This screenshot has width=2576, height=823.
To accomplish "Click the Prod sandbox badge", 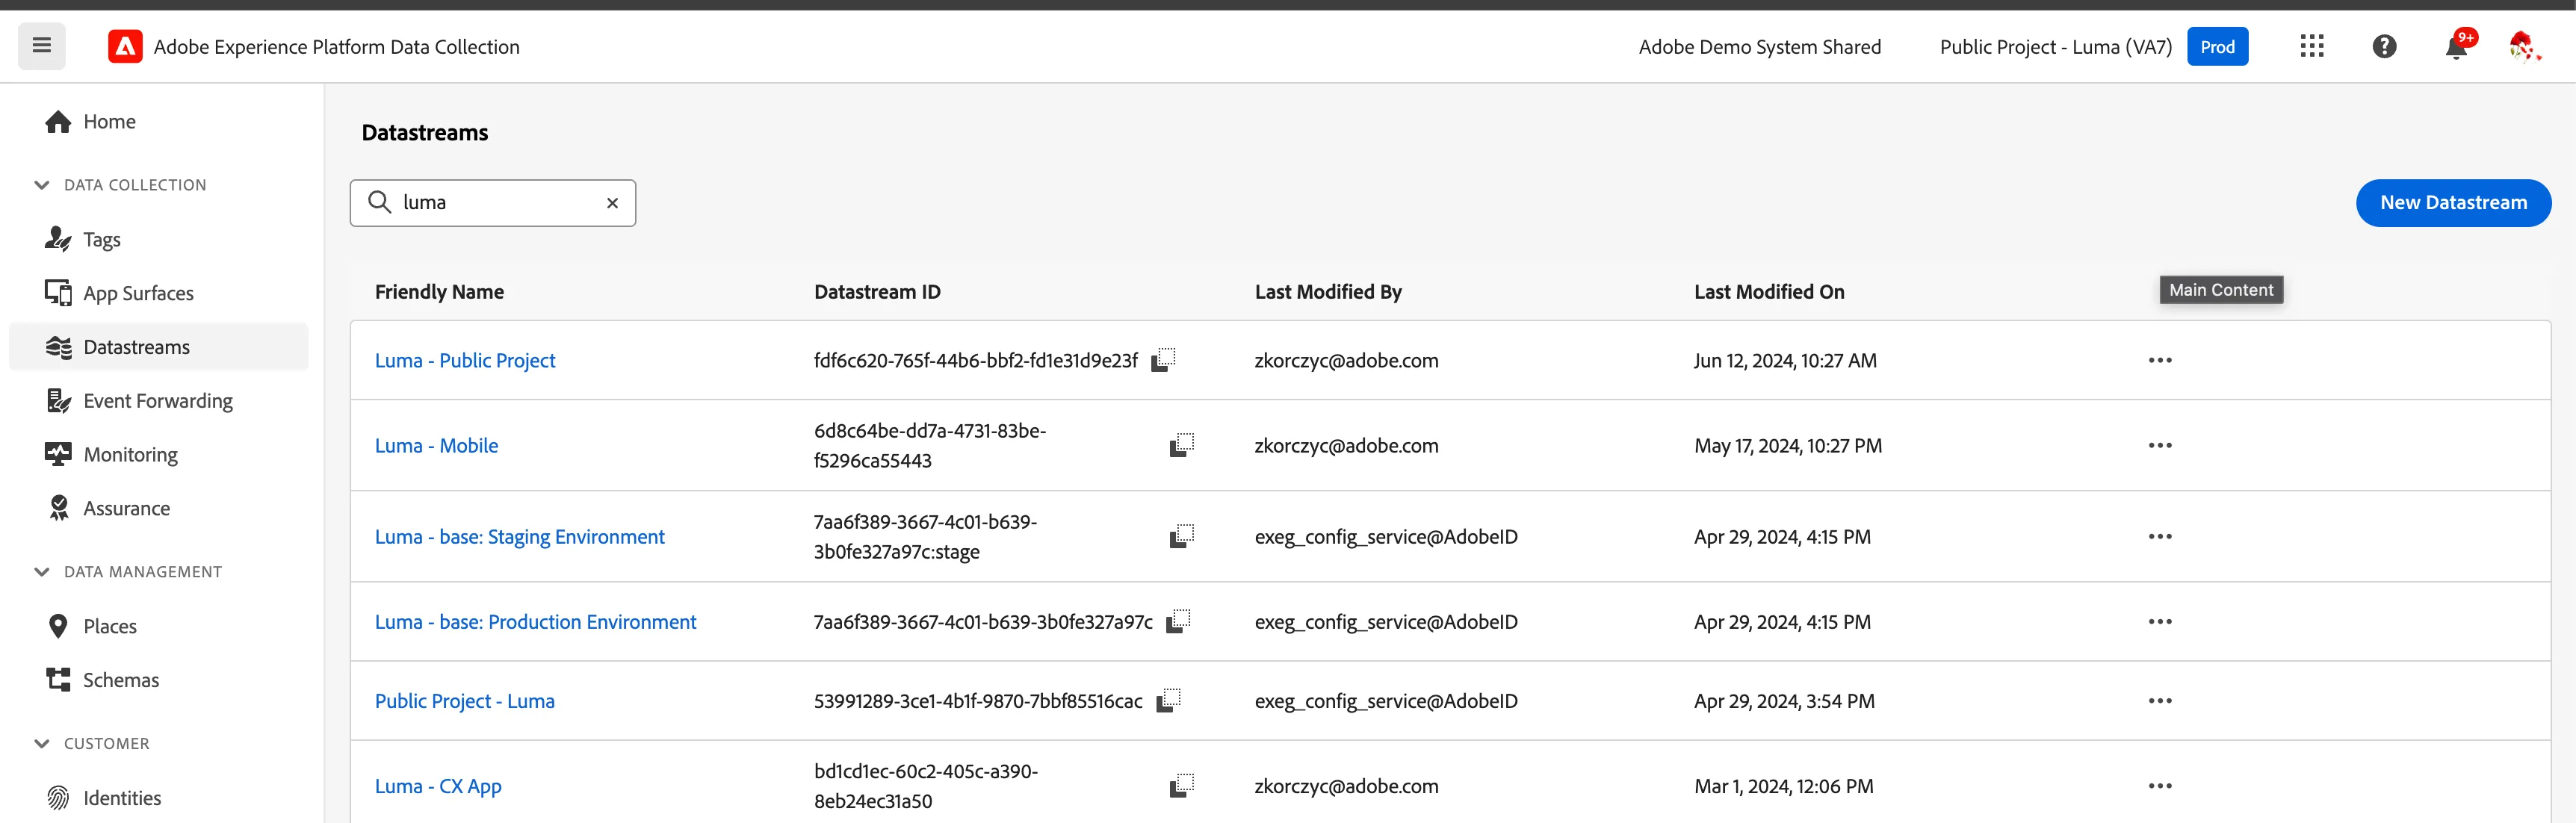I will [2217, 47].
